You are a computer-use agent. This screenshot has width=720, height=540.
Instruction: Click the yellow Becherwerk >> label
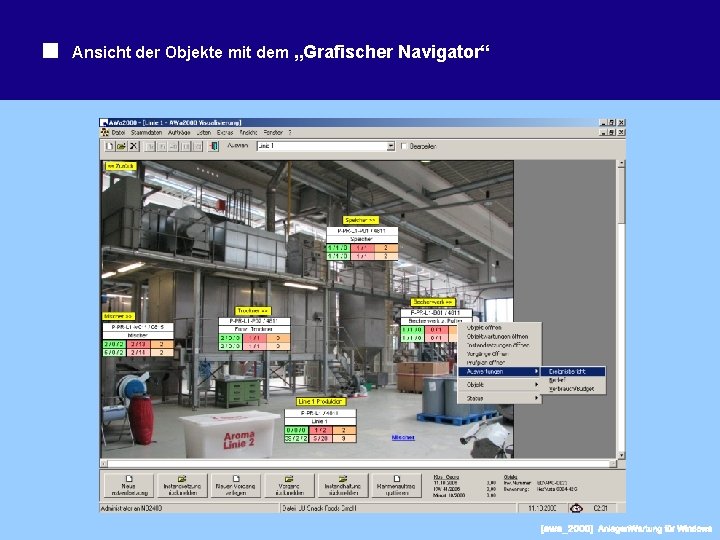[433, 302]
